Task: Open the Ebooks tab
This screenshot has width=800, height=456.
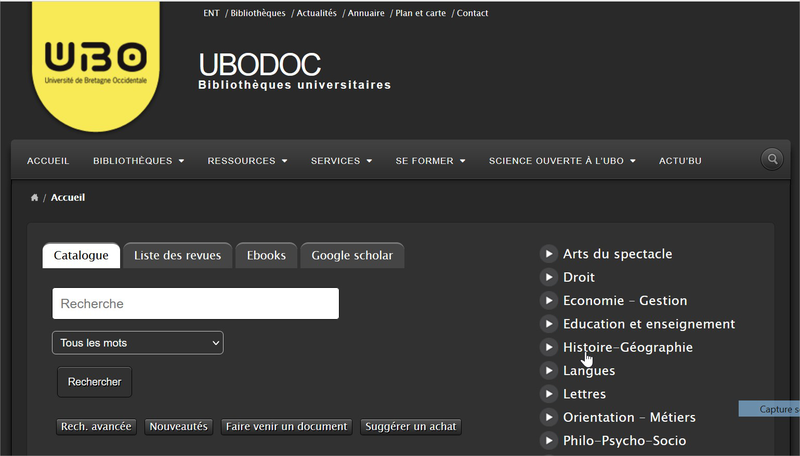Action: point(266,256)
